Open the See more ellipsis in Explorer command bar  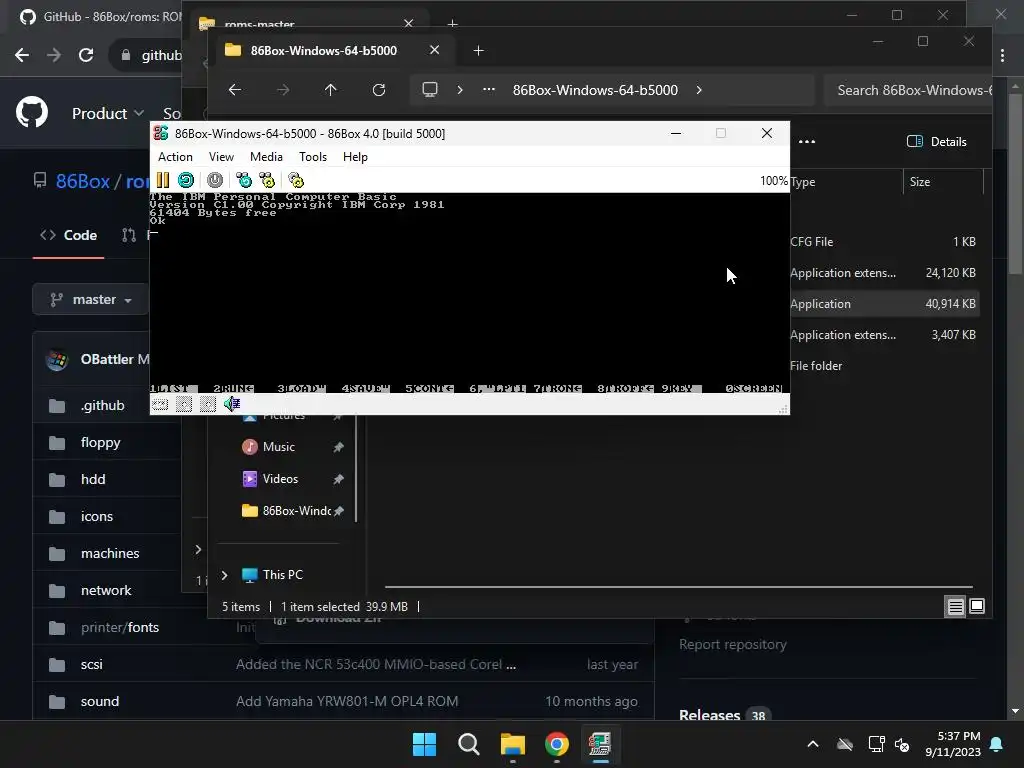point(807,142)
